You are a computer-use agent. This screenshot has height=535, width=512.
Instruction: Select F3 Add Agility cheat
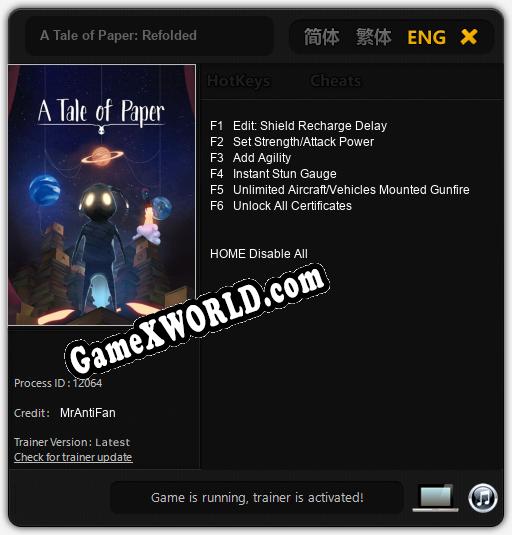point(250,158)
